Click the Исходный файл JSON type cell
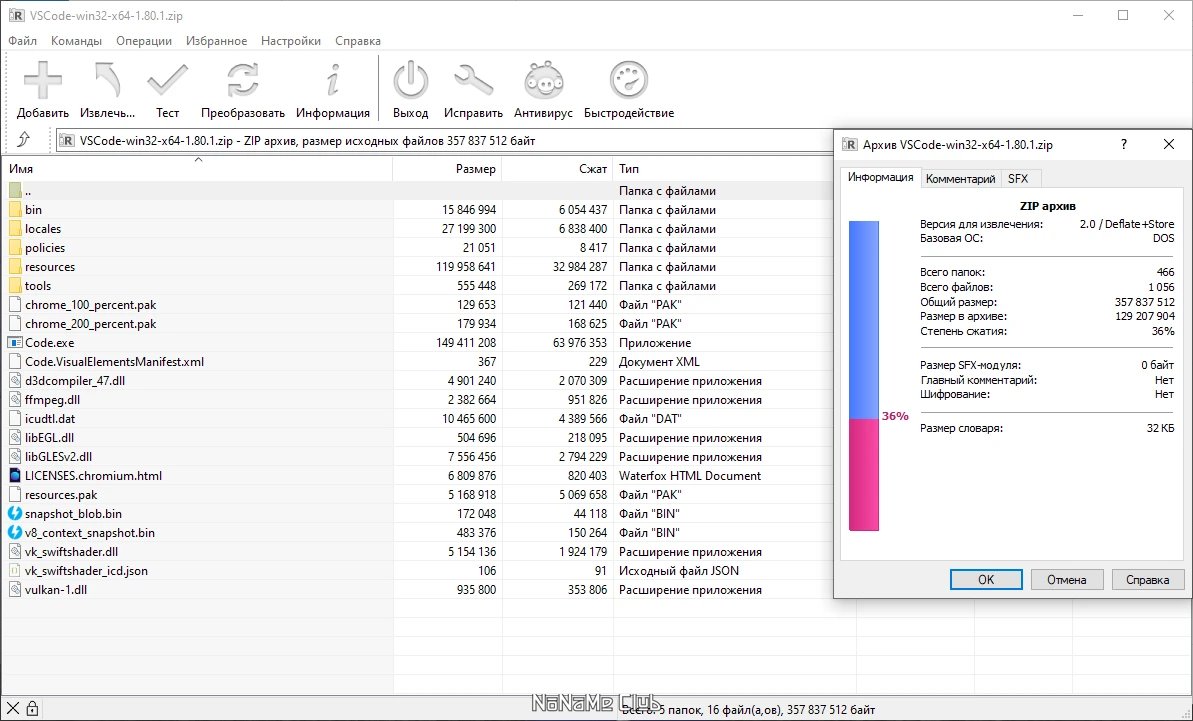The image size is (1193, 721). 679,570
